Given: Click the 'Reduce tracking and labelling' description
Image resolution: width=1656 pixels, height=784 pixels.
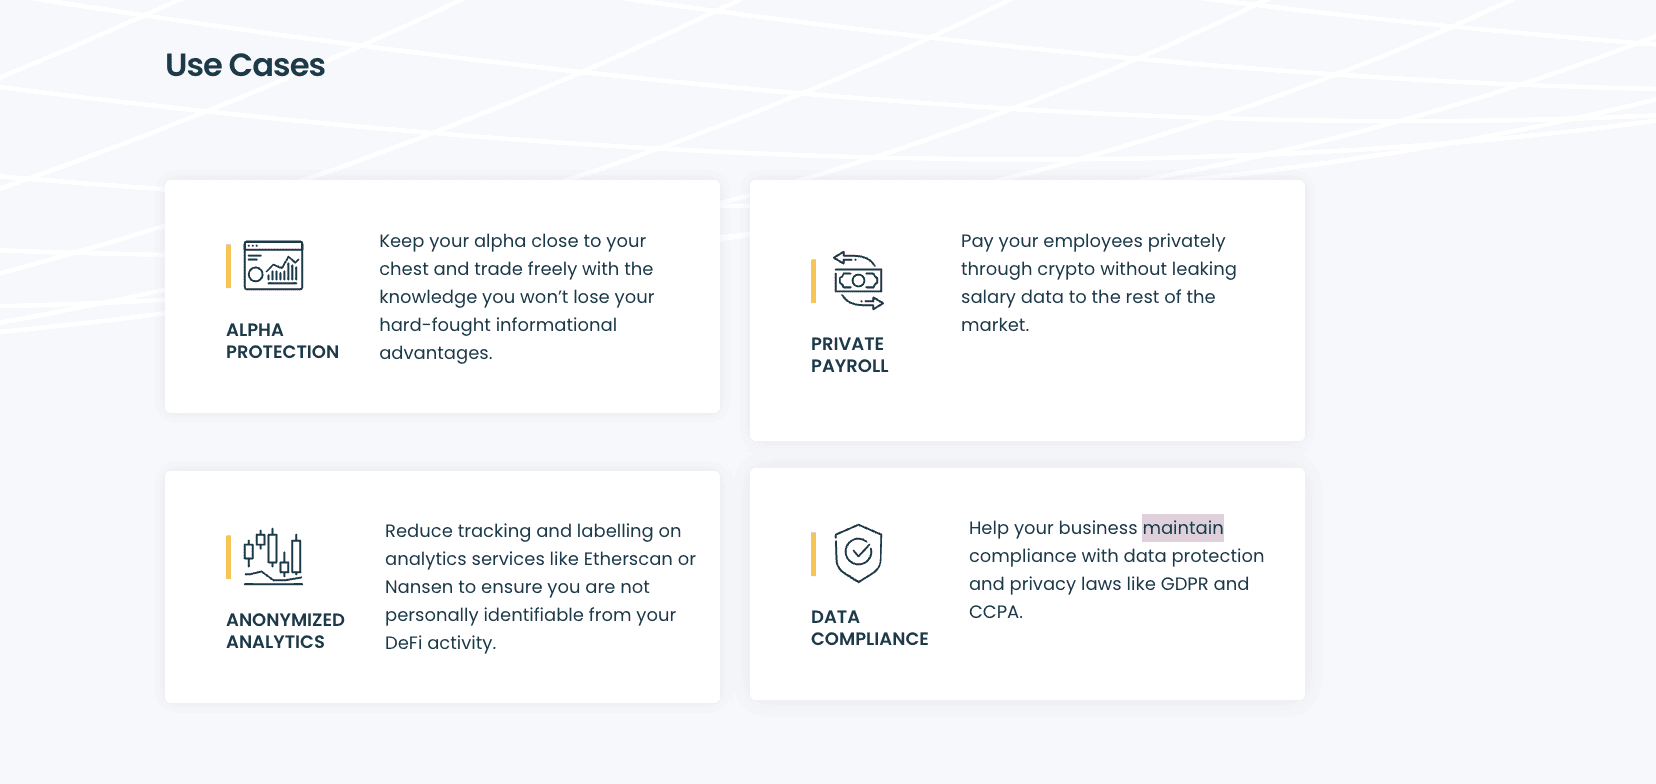Looking at the screenshot, I should coord(539,587).
